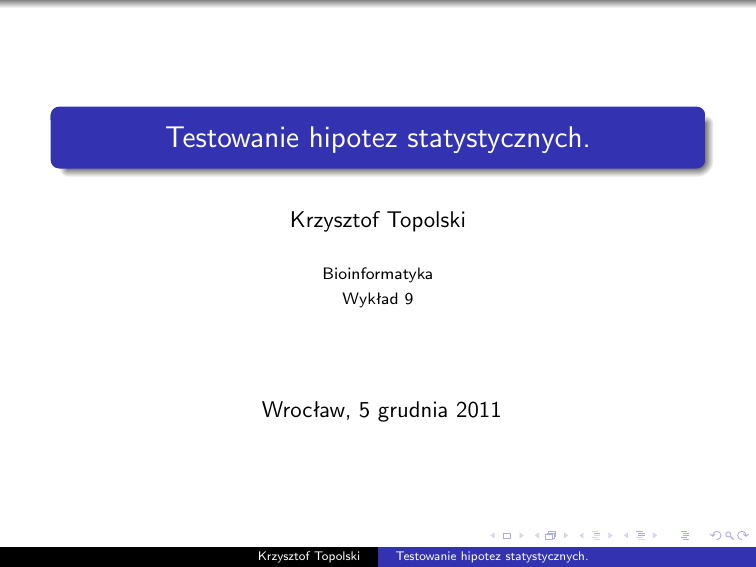756x567 pixels.
Task: Go to previous frame using left arrow
Action: (x=537, y=536)
